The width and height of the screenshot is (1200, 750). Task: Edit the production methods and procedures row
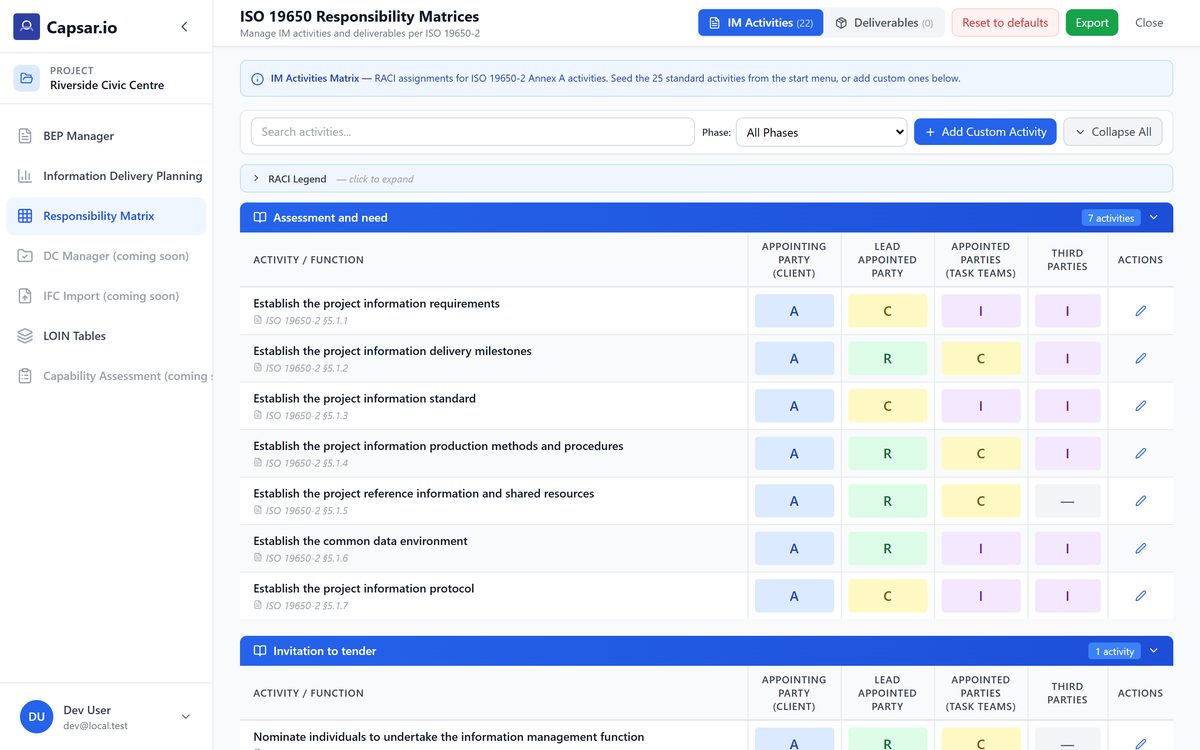(x=1141, y=453)
